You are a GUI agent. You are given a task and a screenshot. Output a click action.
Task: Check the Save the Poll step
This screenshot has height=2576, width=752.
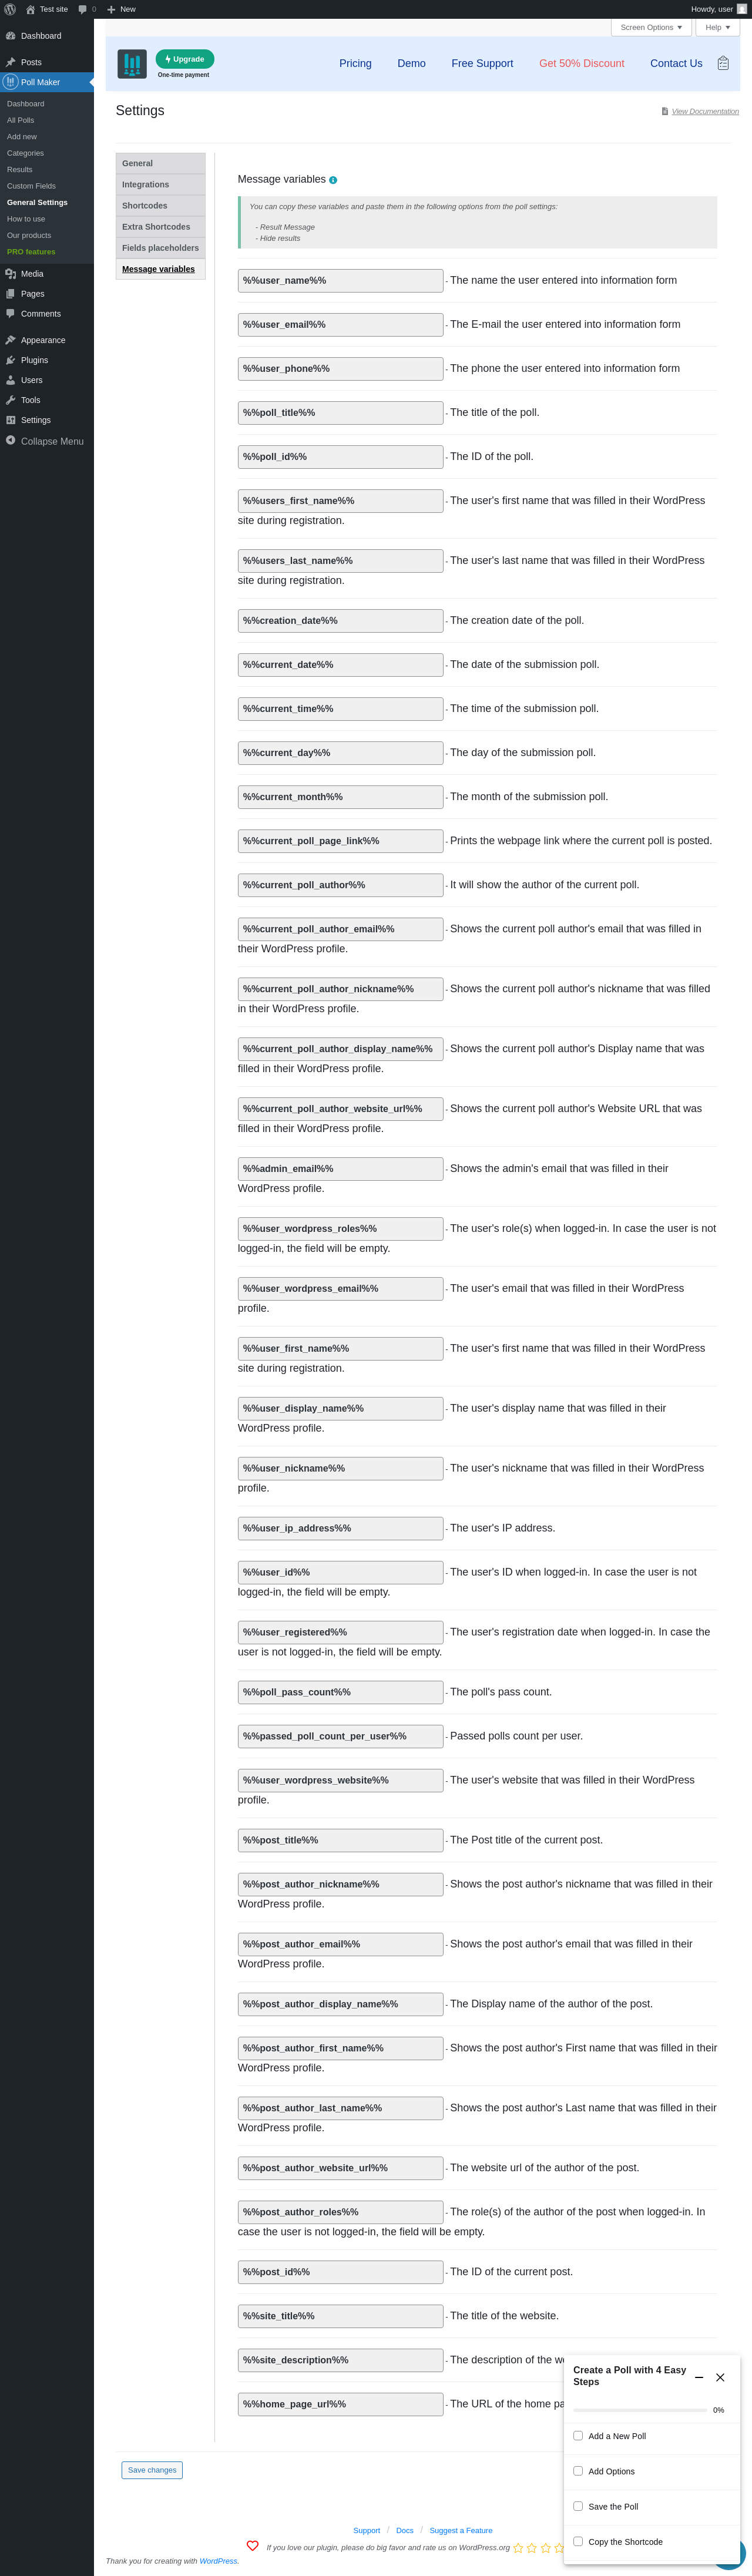[x=578, y=2506]
